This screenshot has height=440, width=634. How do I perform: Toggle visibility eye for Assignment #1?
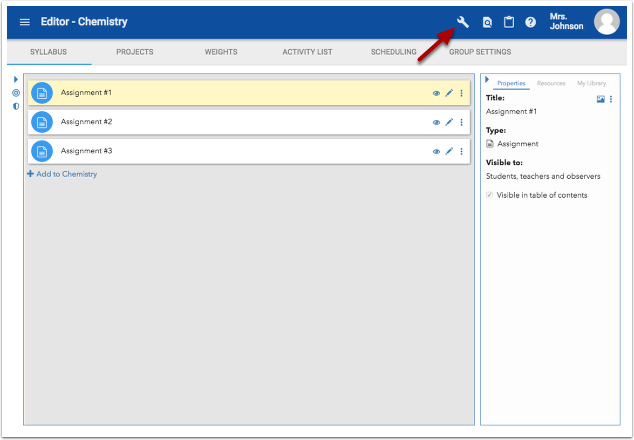coord(436,93)
